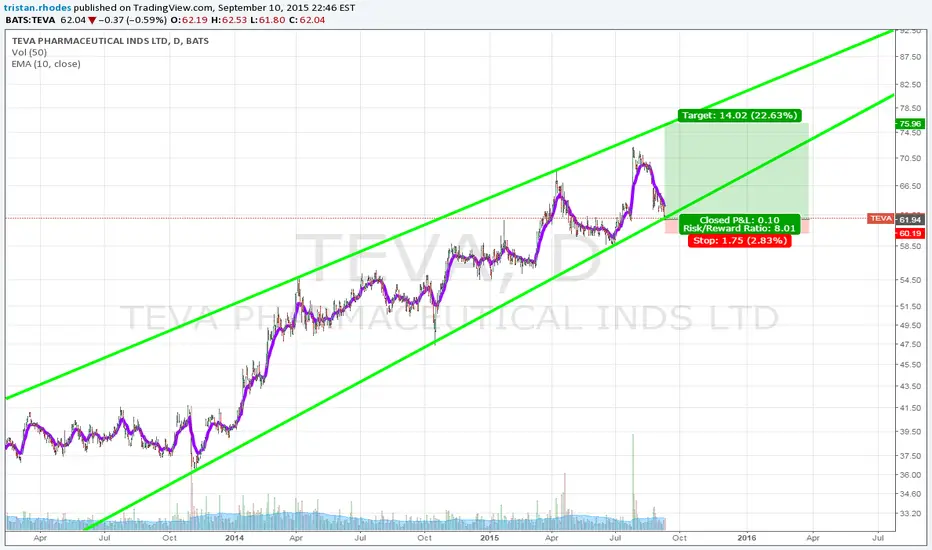
Task: Click the 75.96 green price tag
Action: pos(910,124)
